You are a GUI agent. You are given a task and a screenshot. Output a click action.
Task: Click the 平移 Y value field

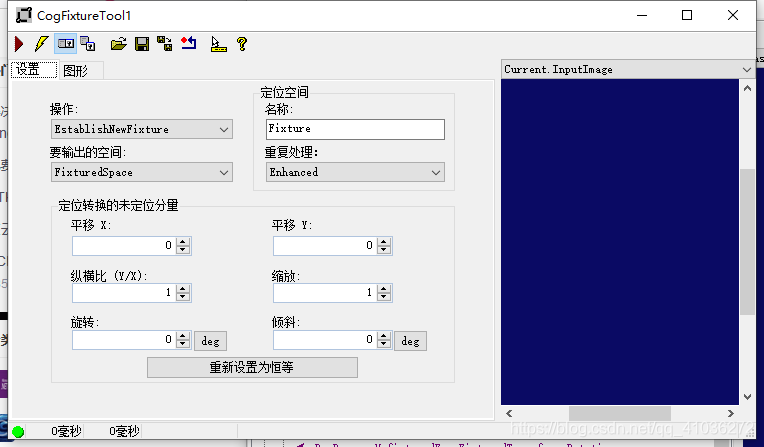pyautogui.click(x=325, y=246)
